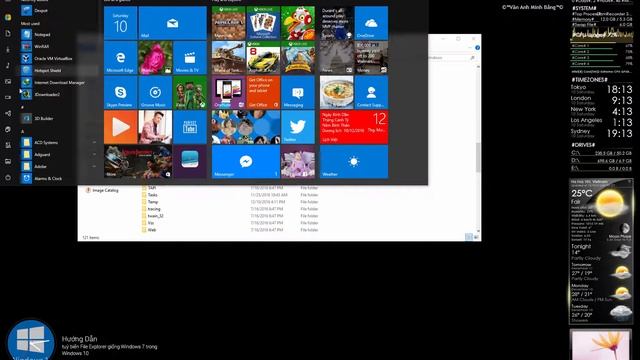Open the Contact Support tile
The height and width of the screenshot is (360, 640).
pyautogui.click(x=371, y=92)
